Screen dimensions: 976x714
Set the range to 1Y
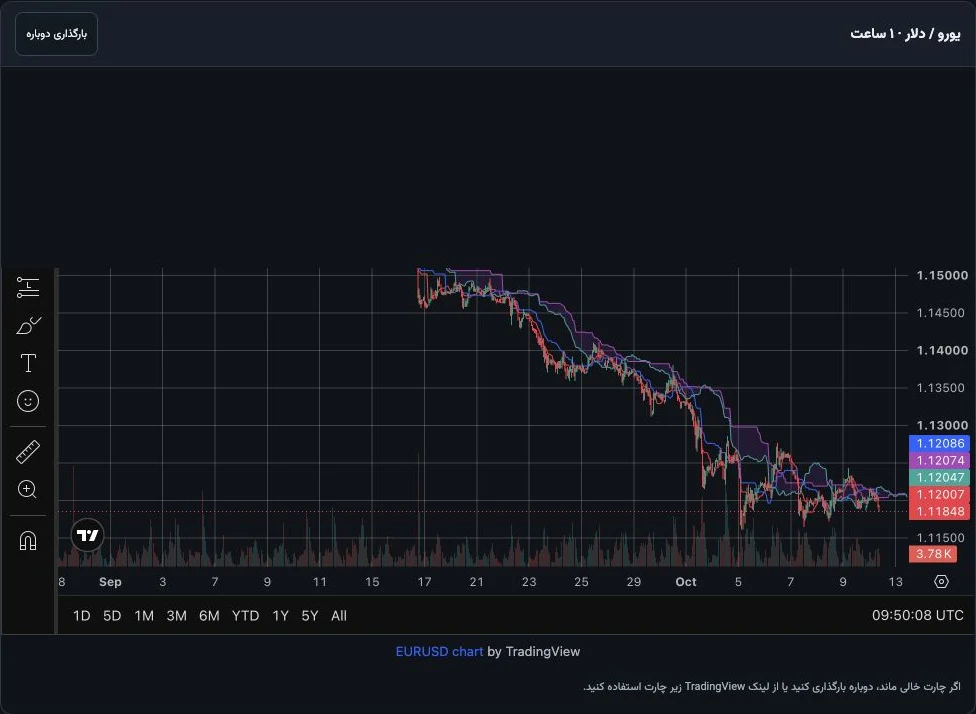click(x=280, y=616)
